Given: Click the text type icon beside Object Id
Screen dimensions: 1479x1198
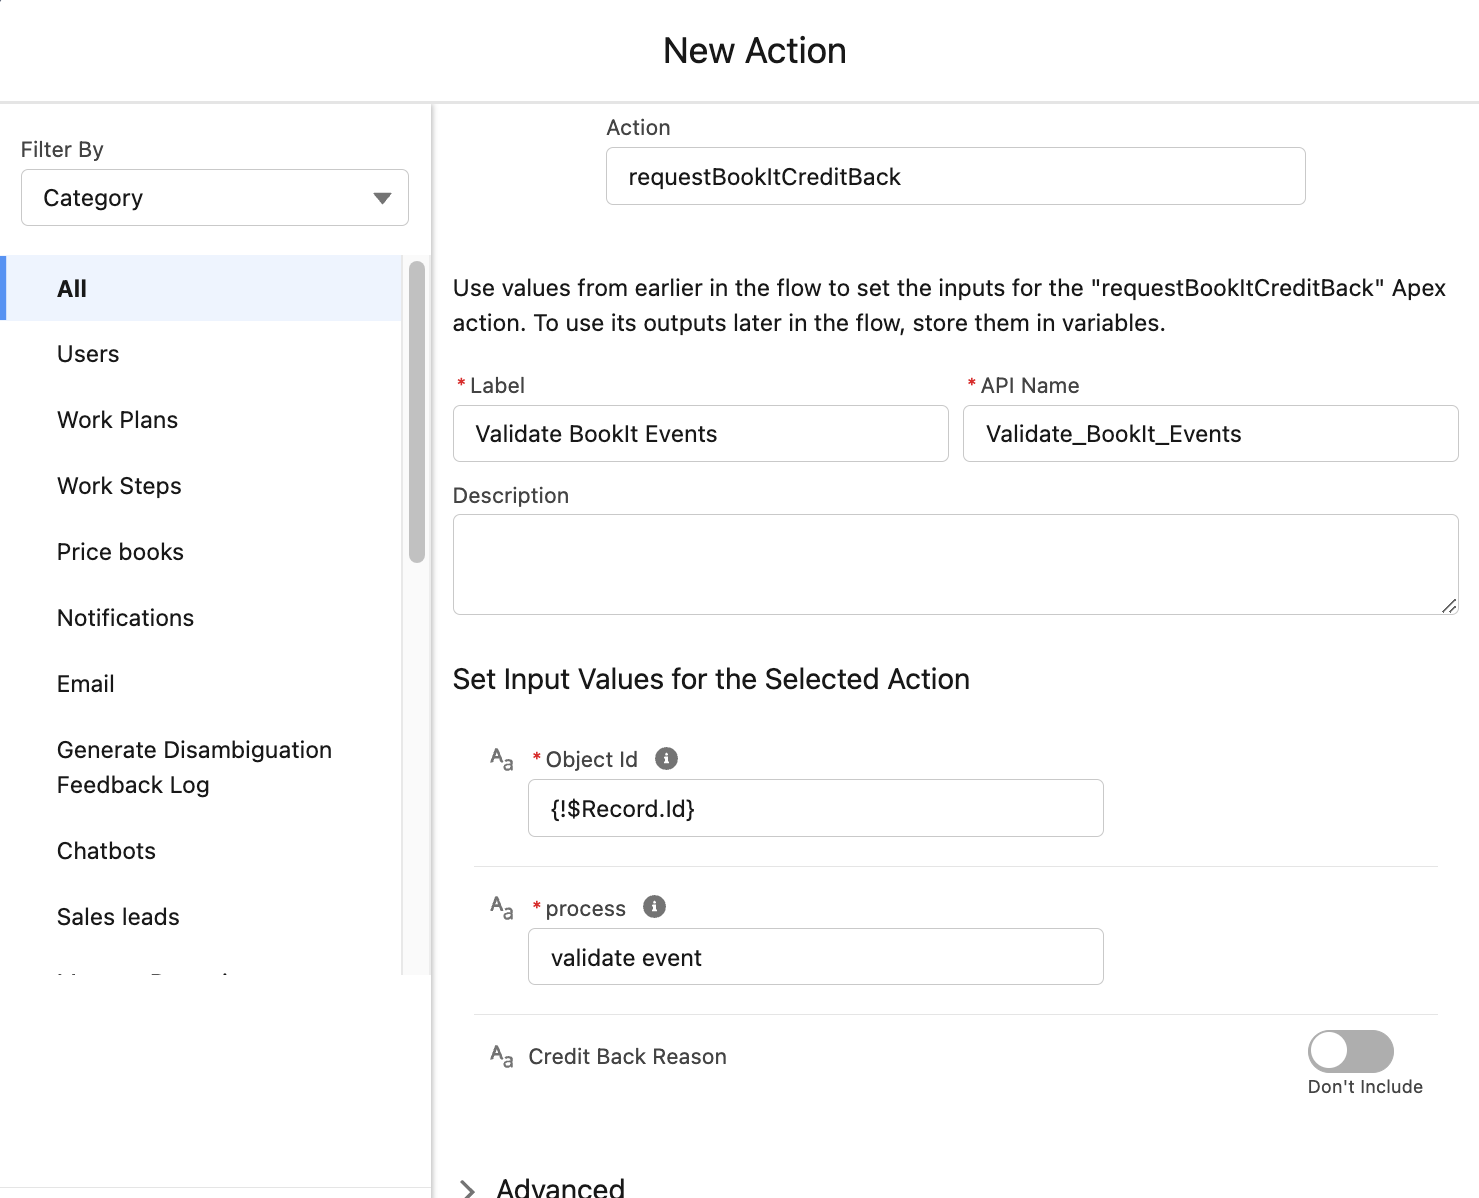Looking at the screenshot, I should 501,759.
